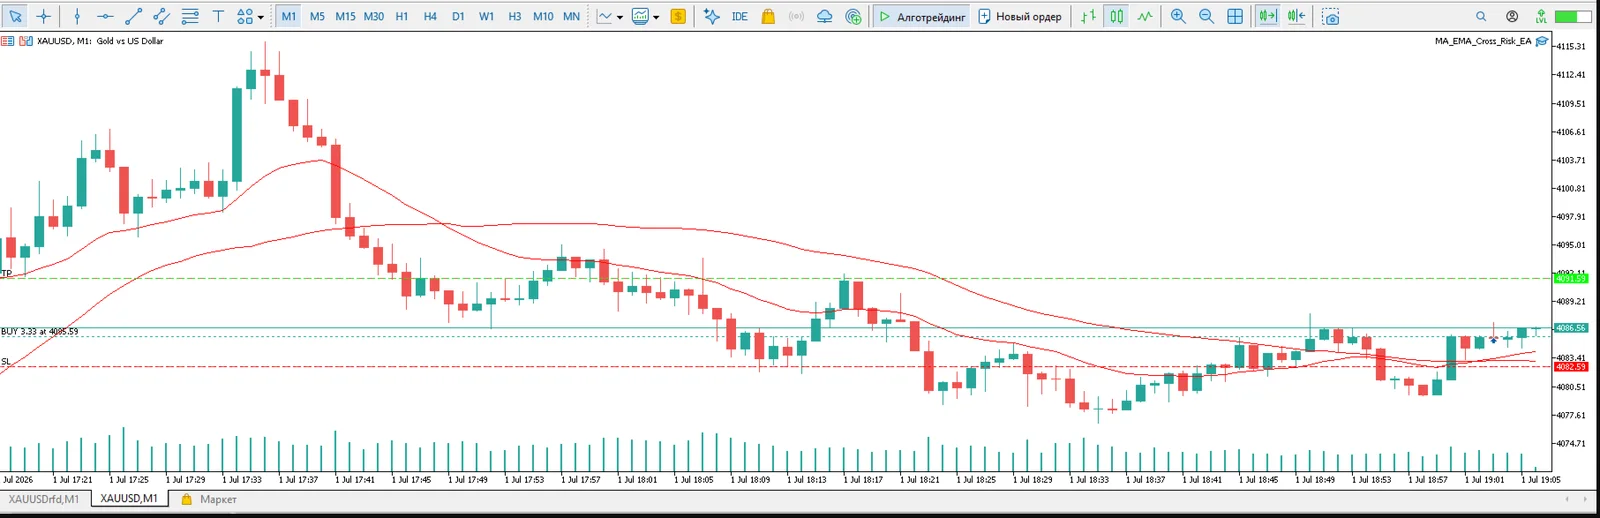1600x518 pixels.
Task: Switch to the XAUUSDrfd,M1 chart tab
Action: click(43, 498)
